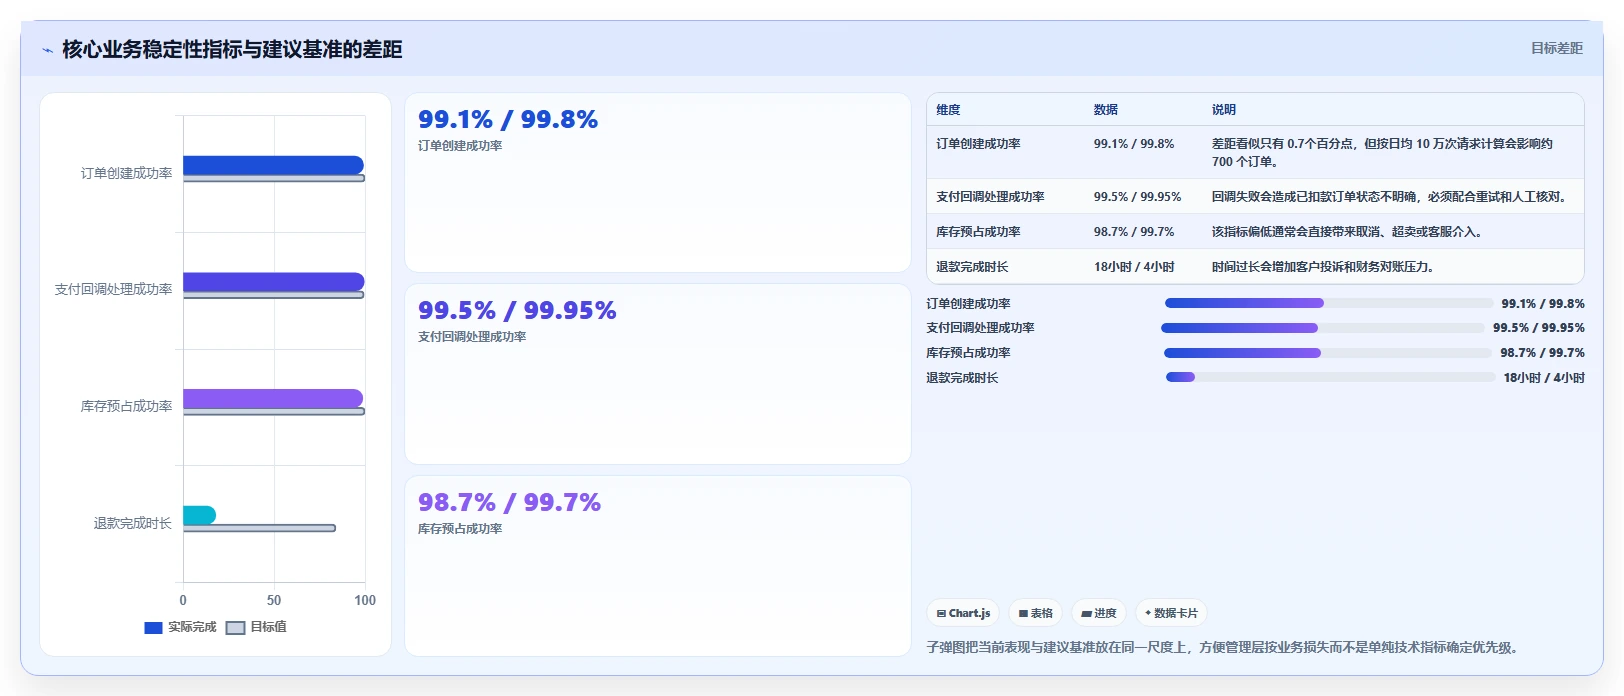Image resolution: width=1624 pixels, height=696 pixels.
Task: Click the 订单创建成功率 label in the progress list
Action: [x=968, y=304]
